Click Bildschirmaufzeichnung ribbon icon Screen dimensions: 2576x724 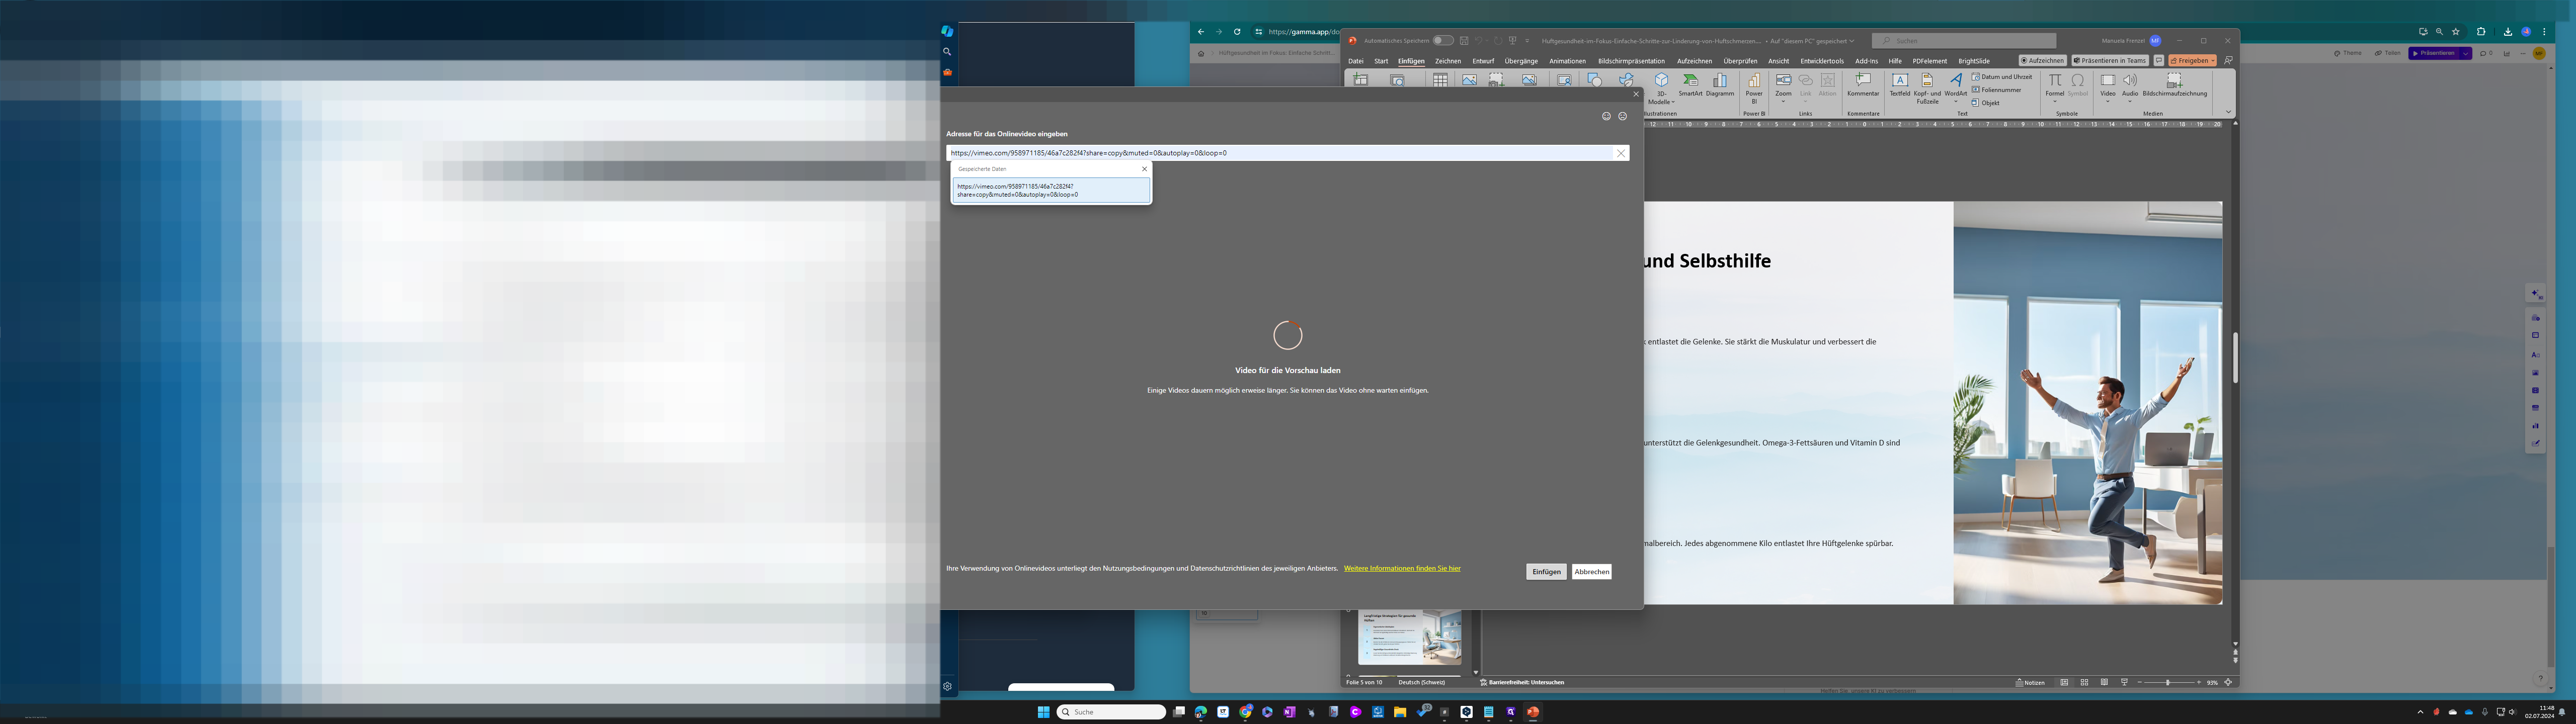pyautogui.click(x=2174, y=85)
